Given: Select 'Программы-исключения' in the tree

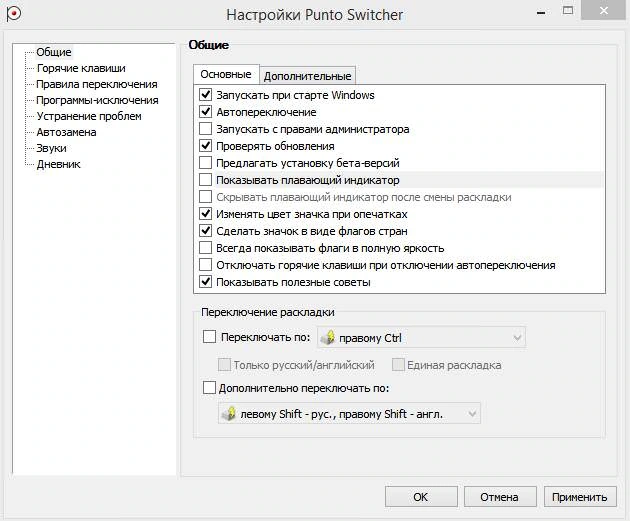Looking at the screenshot, I should pos(97,100).
